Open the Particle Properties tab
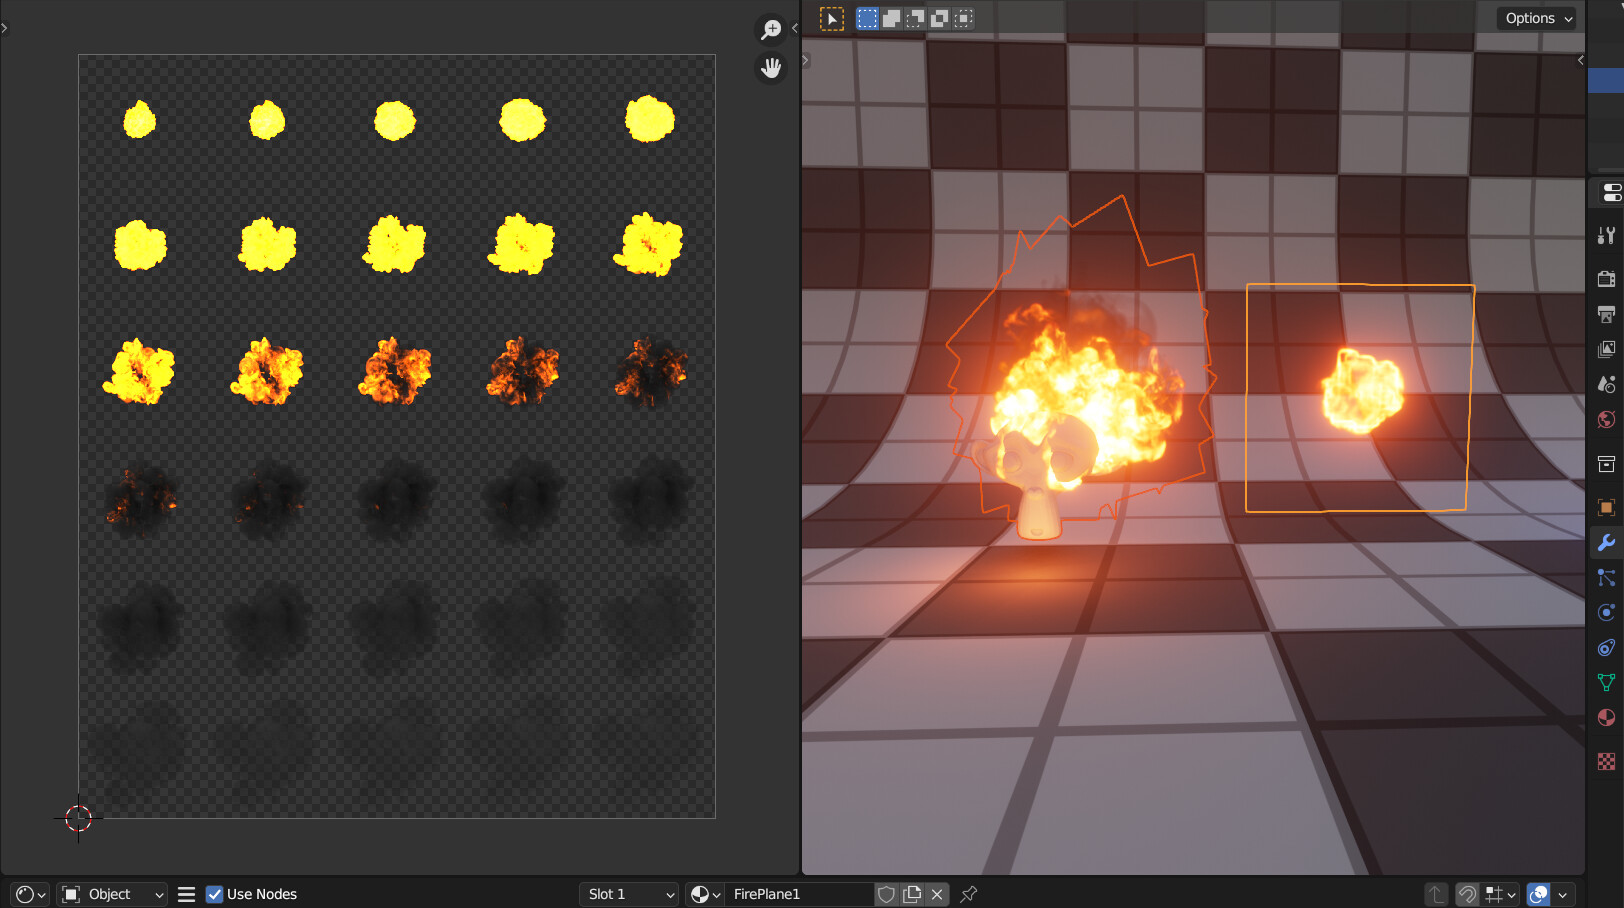The image size is (1624, 908). [1607, 577]
